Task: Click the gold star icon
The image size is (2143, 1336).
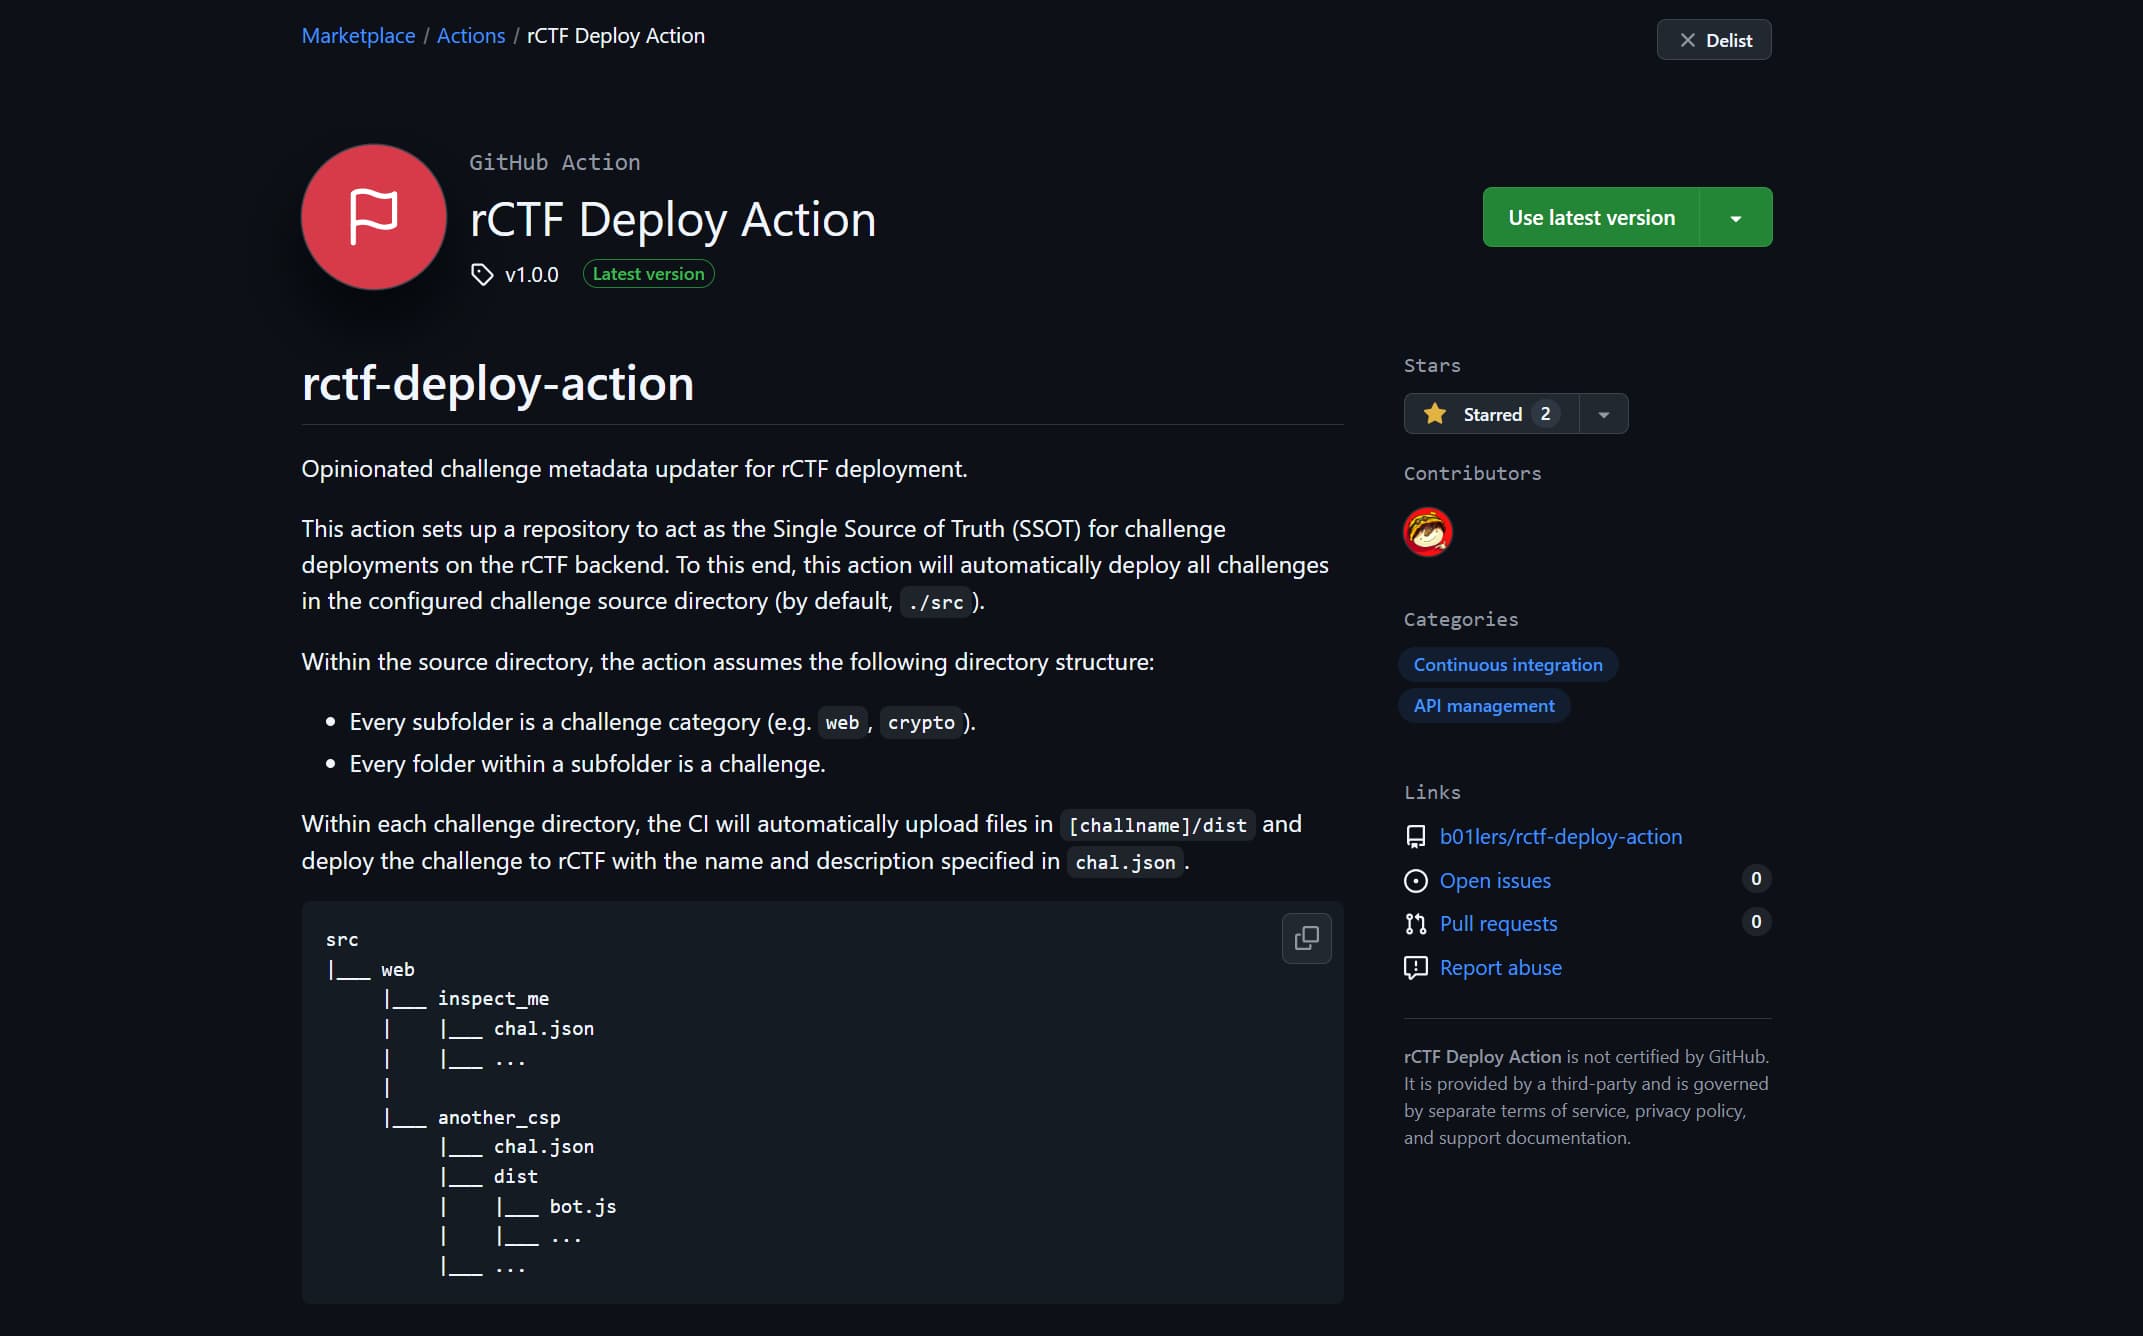Action: tap(1435, 414)
